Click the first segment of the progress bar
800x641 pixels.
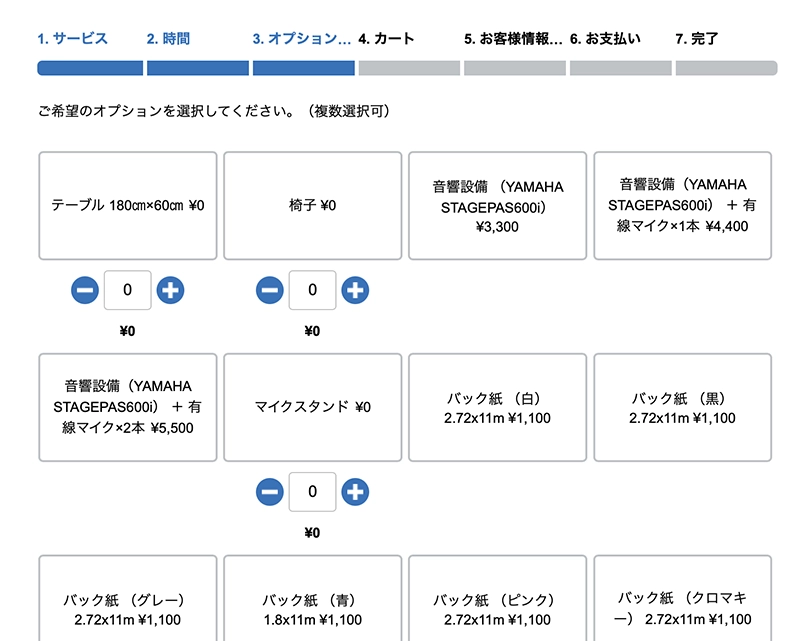(90, 68)
